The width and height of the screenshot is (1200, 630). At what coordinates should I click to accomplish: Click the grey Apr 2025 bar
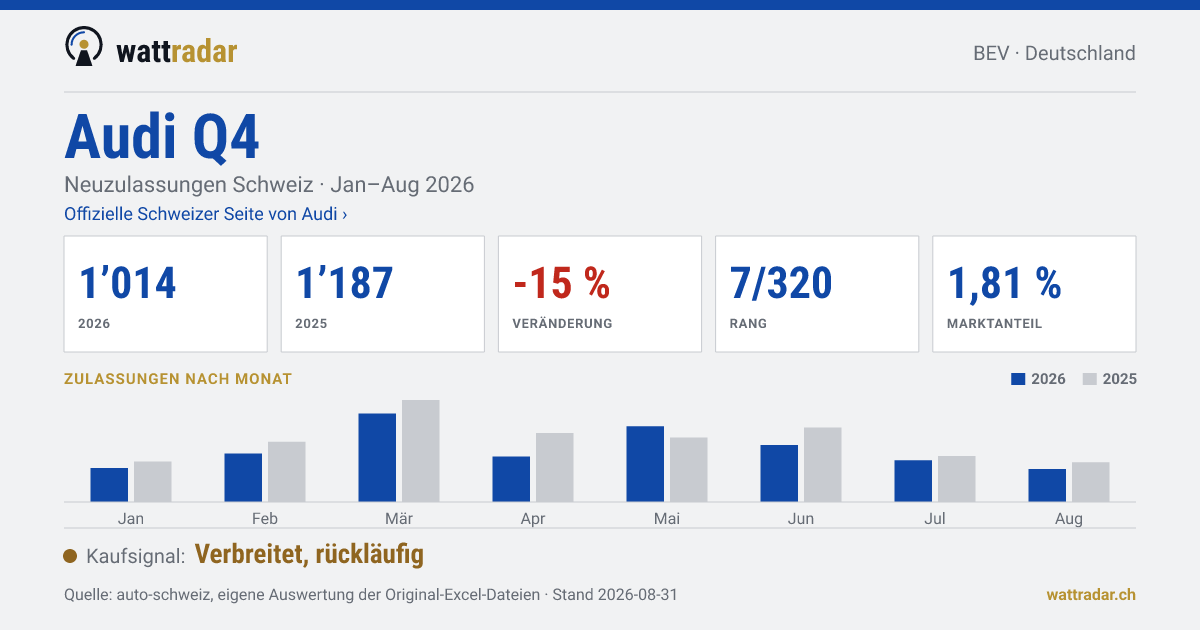555,467
